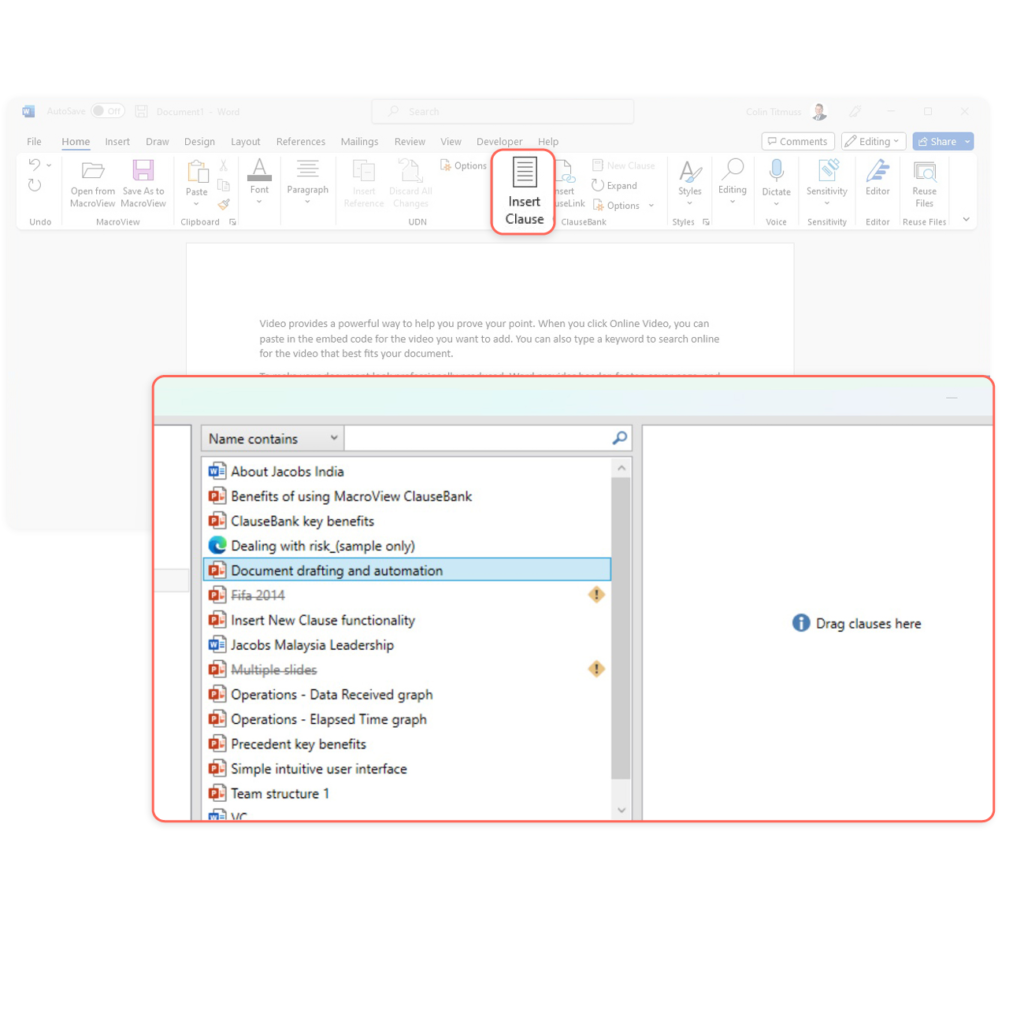Switch to the References ribbon tab
The width and height of the screenshot is (1024, 1024).
pyautogui.click(x=300, y=142)
